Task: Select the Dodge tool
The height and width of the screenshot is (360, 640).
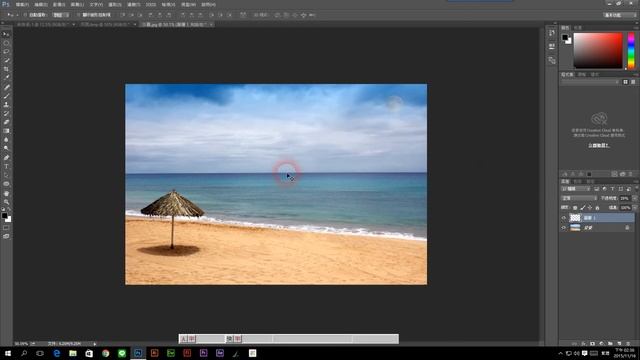Action: (6, 149)
